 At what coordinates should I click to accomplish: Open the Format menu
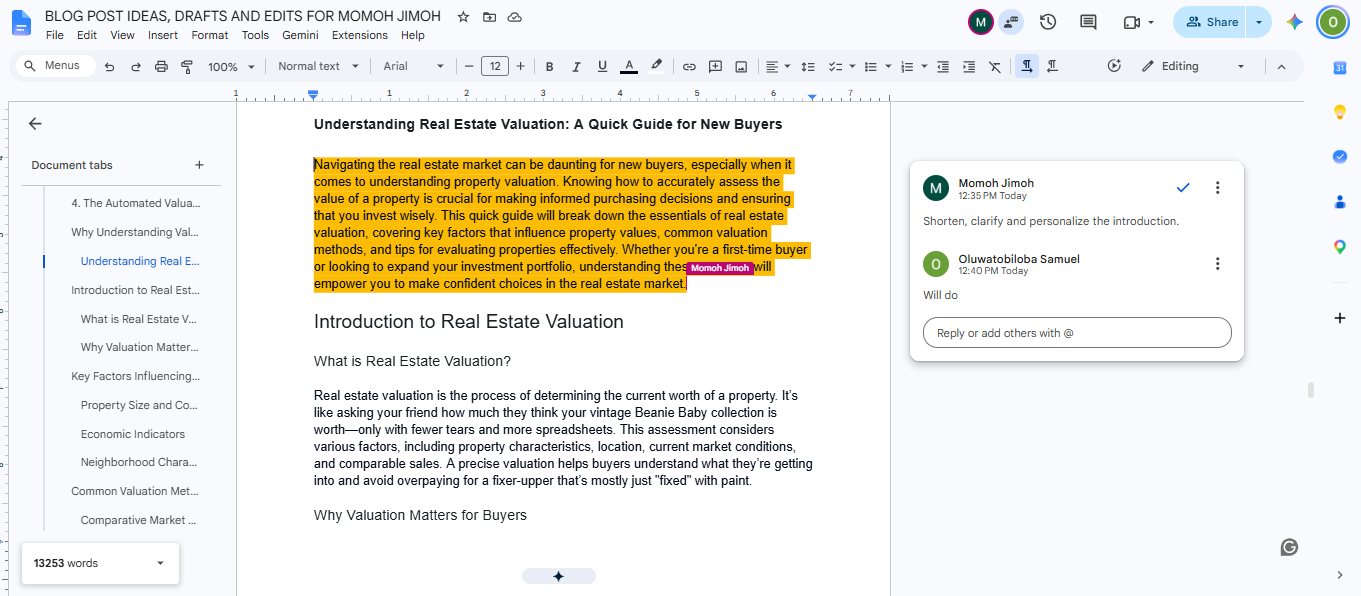click(x=210, y=36)
